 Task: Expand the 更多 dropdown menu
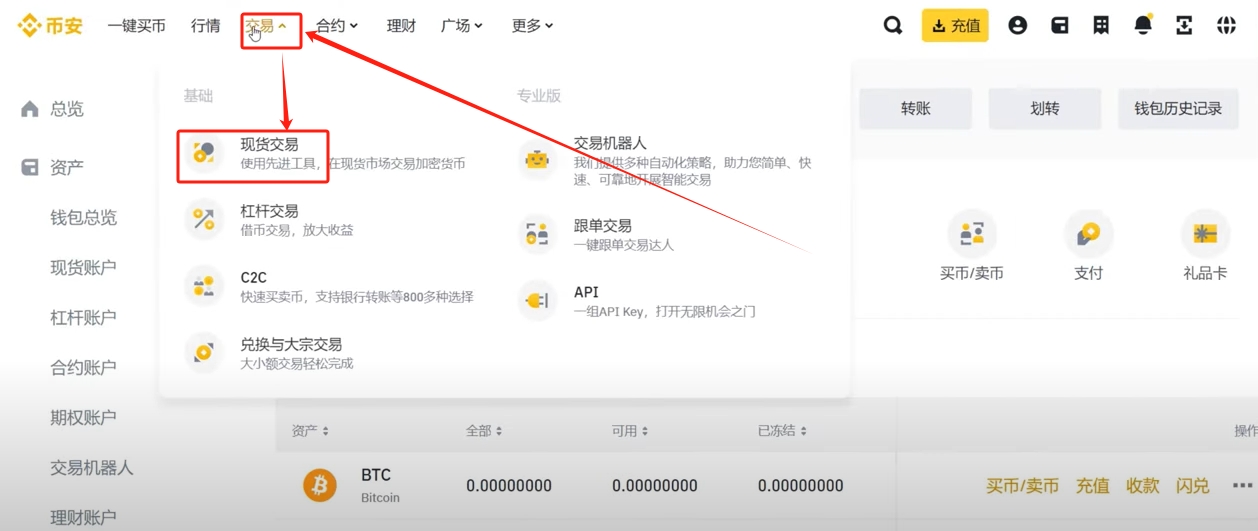click(532, 26)
